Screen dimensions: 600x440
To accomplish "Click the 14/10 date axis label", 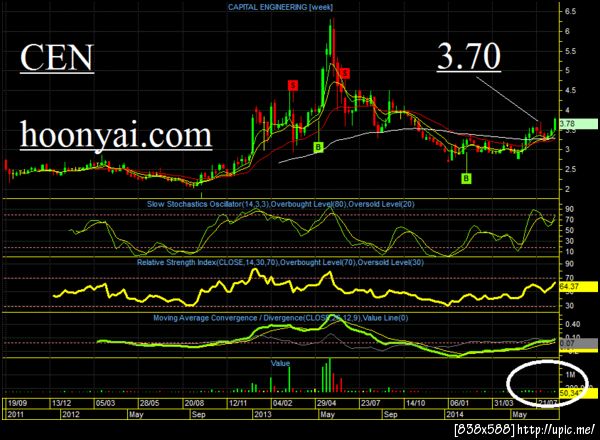I will pyautogui.click(x=416, y=403).
